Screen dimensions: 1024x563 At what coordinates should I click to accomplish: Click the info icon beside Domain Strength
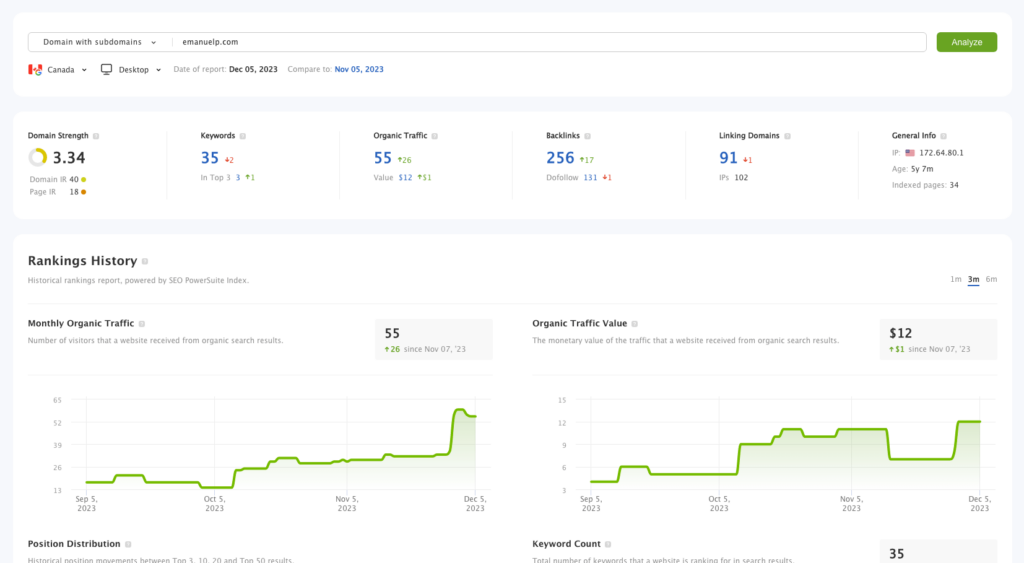coord(96,136)
